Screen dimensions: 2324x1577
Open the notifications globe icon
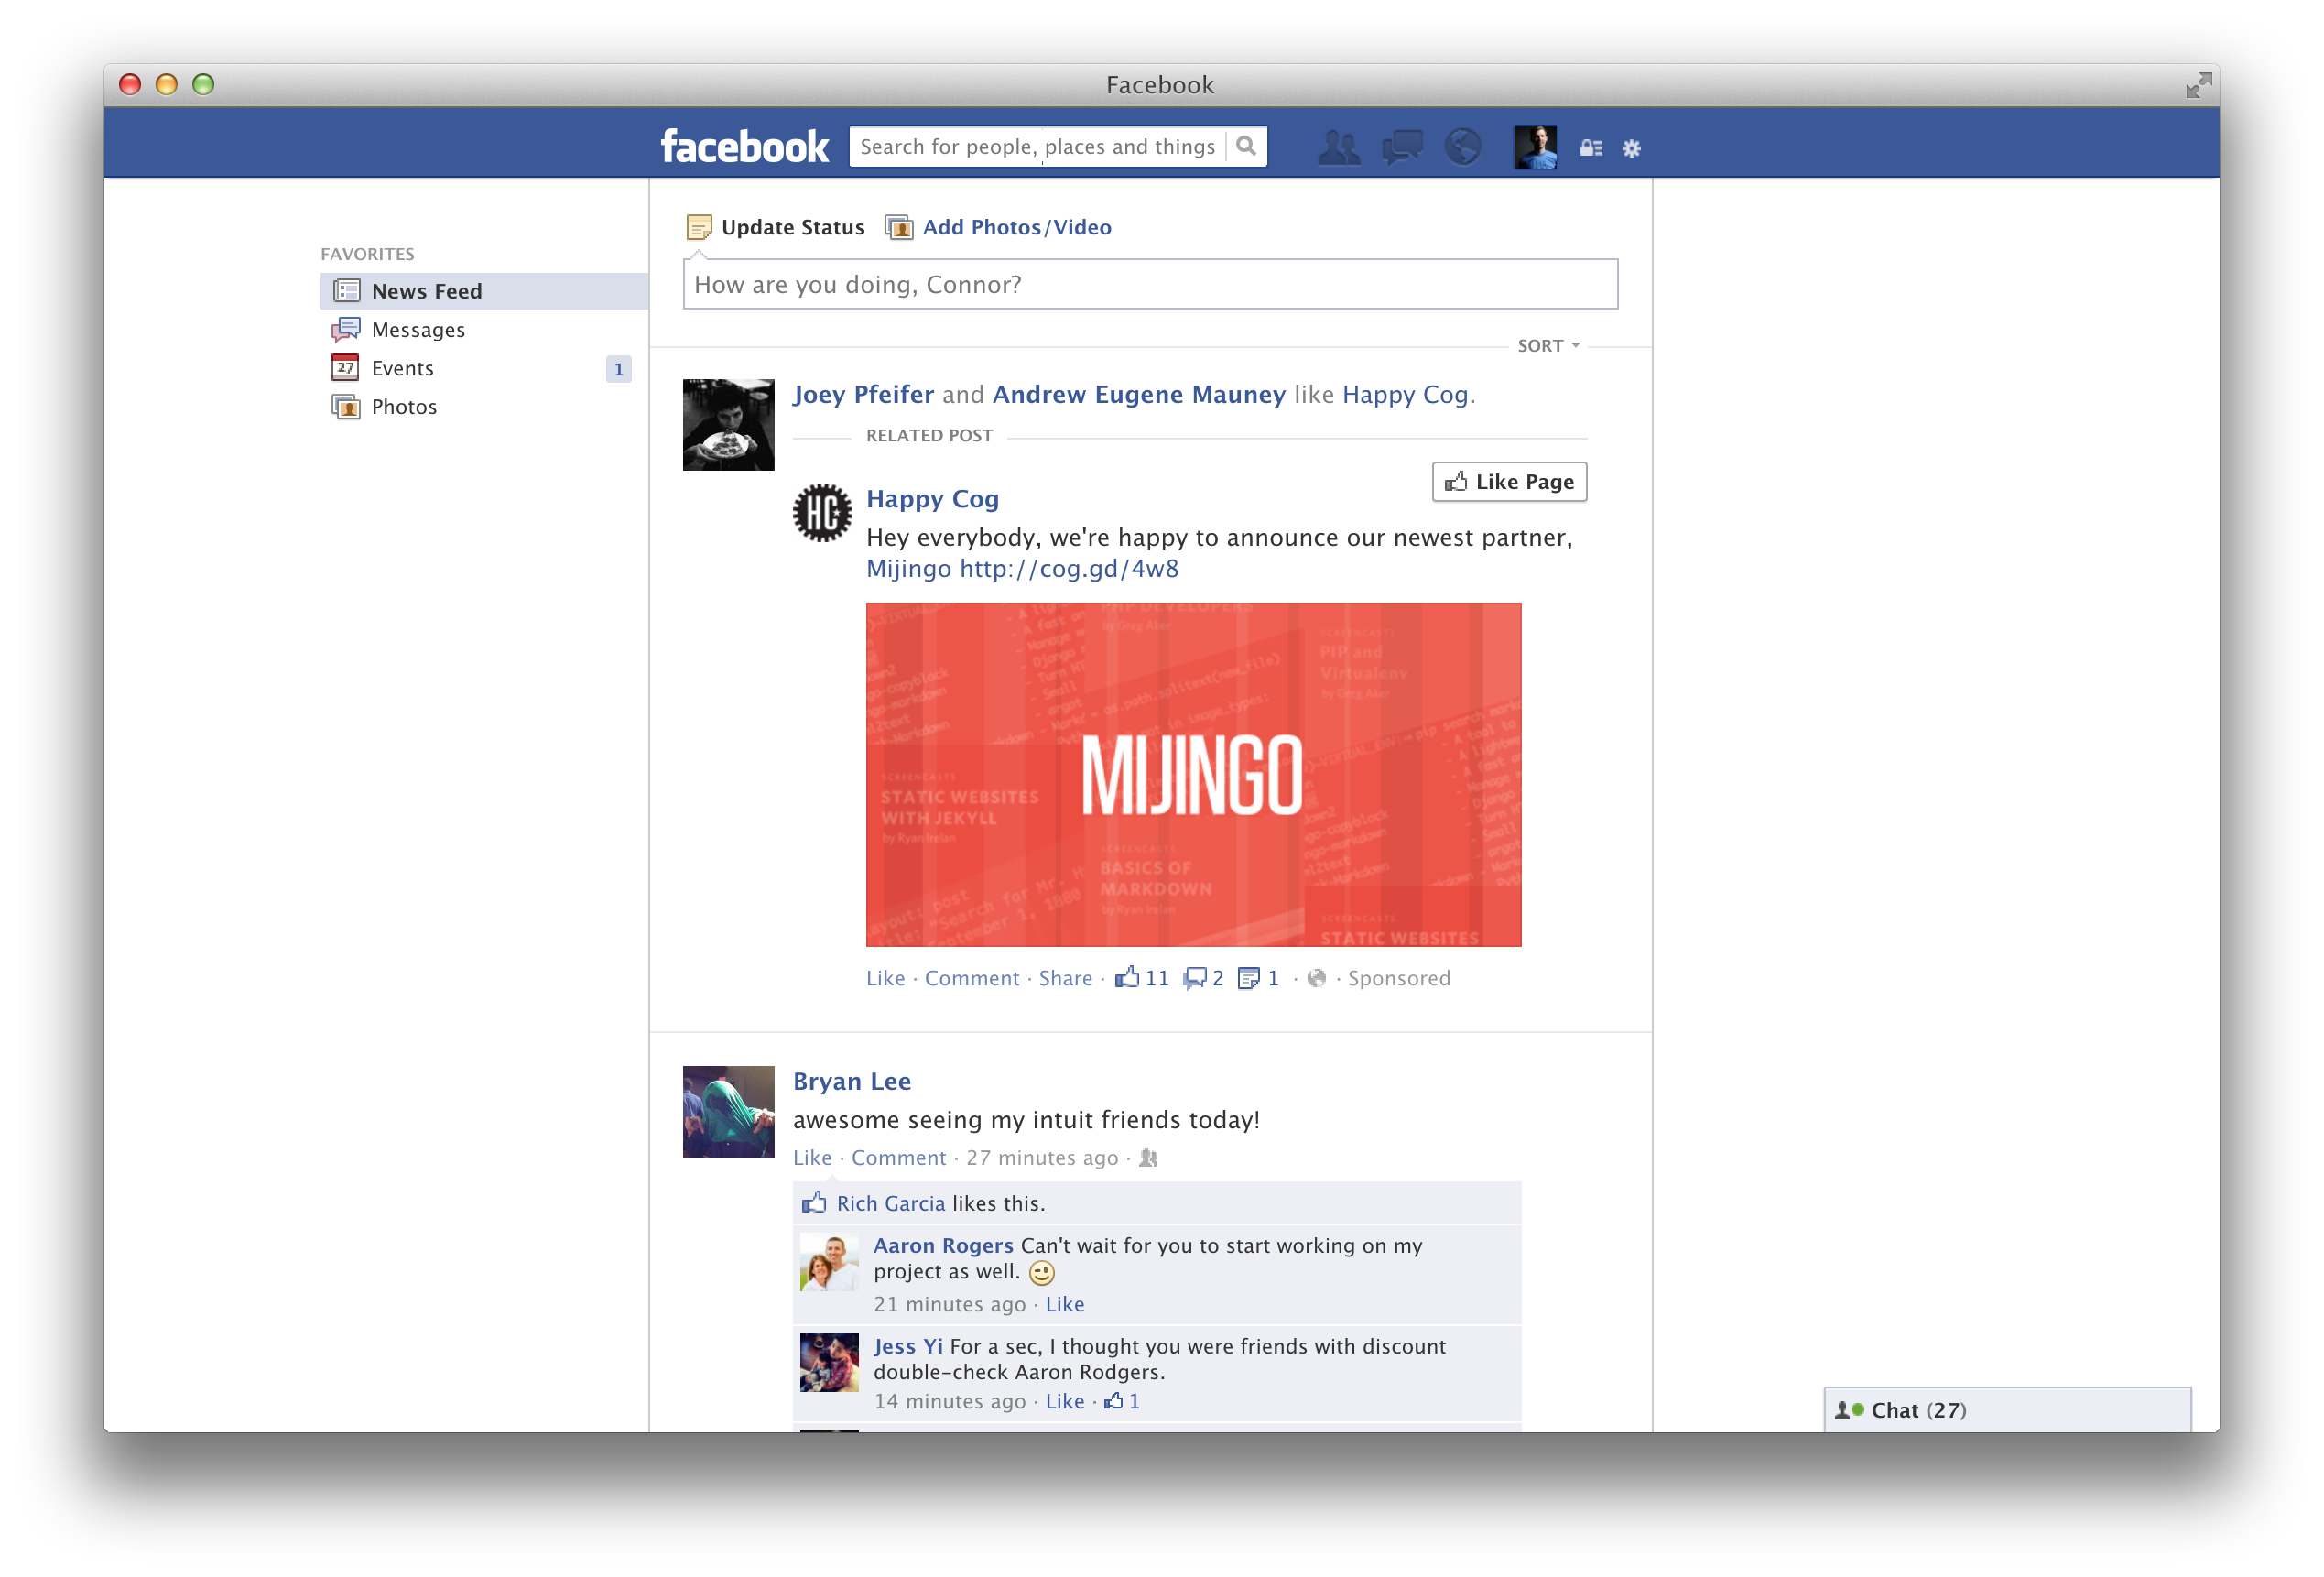pos(1463,148)
